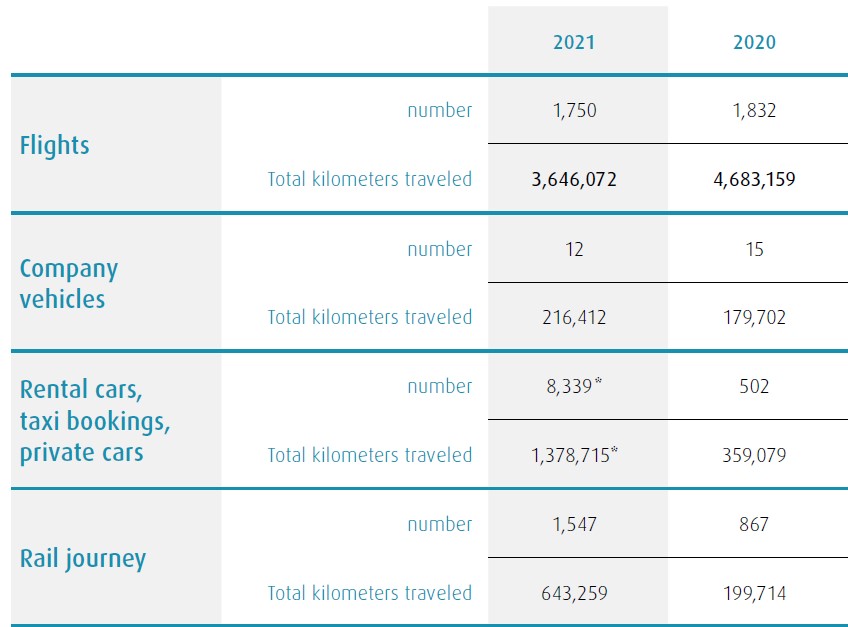Click flights 2020 number 1,832

754,111
